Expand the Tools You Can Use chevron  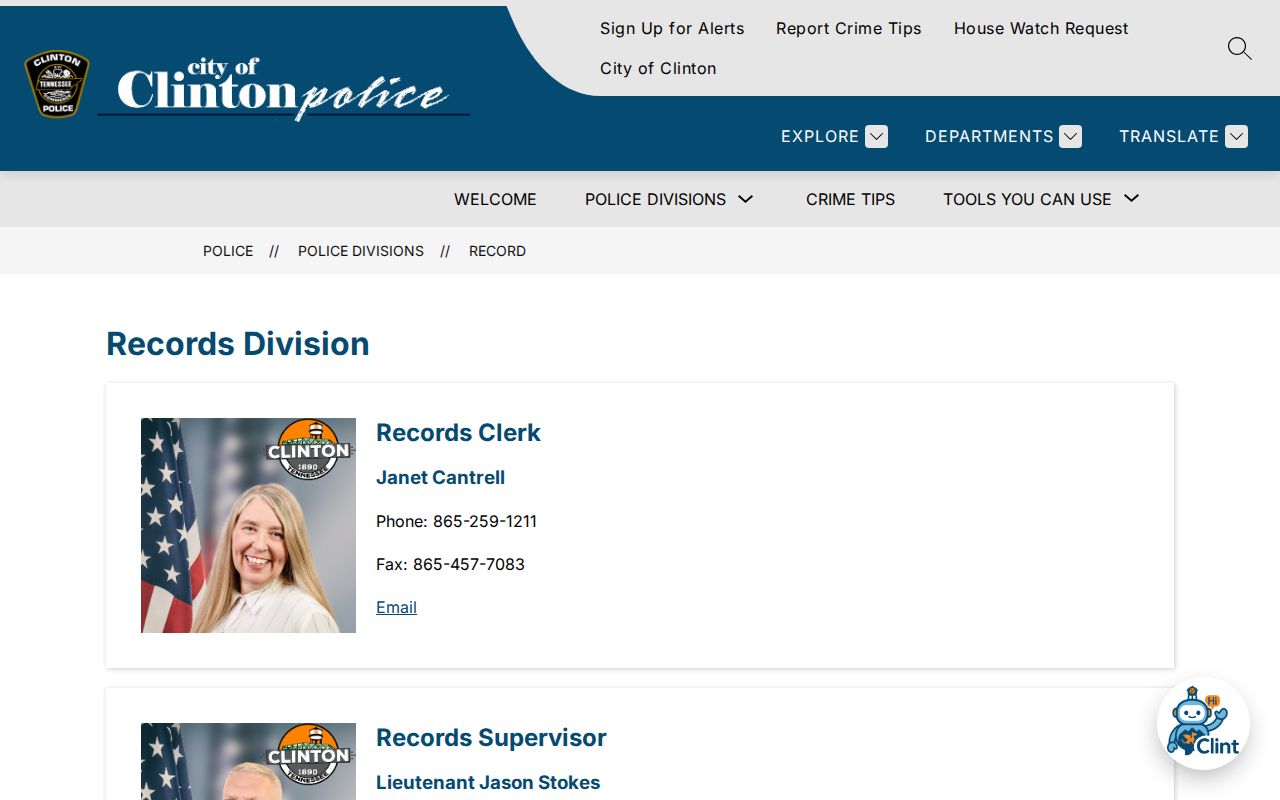(x=1132, y=199)
